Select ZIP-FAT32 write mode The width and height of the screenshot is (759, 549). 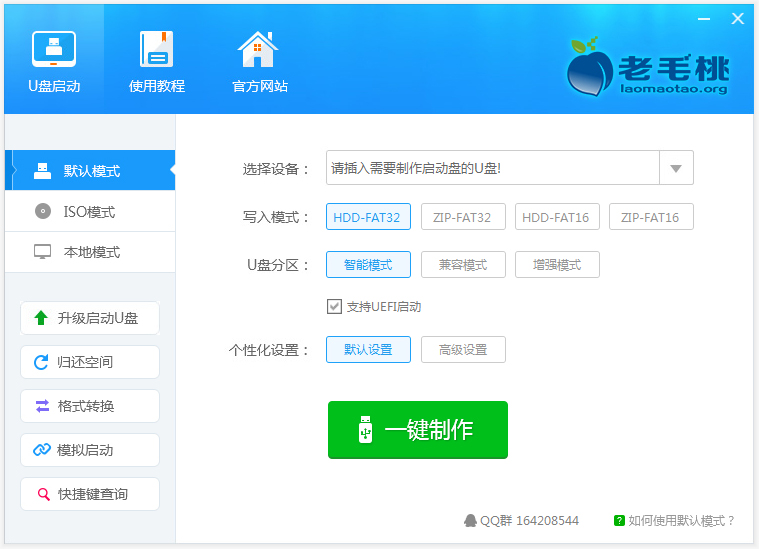coord(462,217)
